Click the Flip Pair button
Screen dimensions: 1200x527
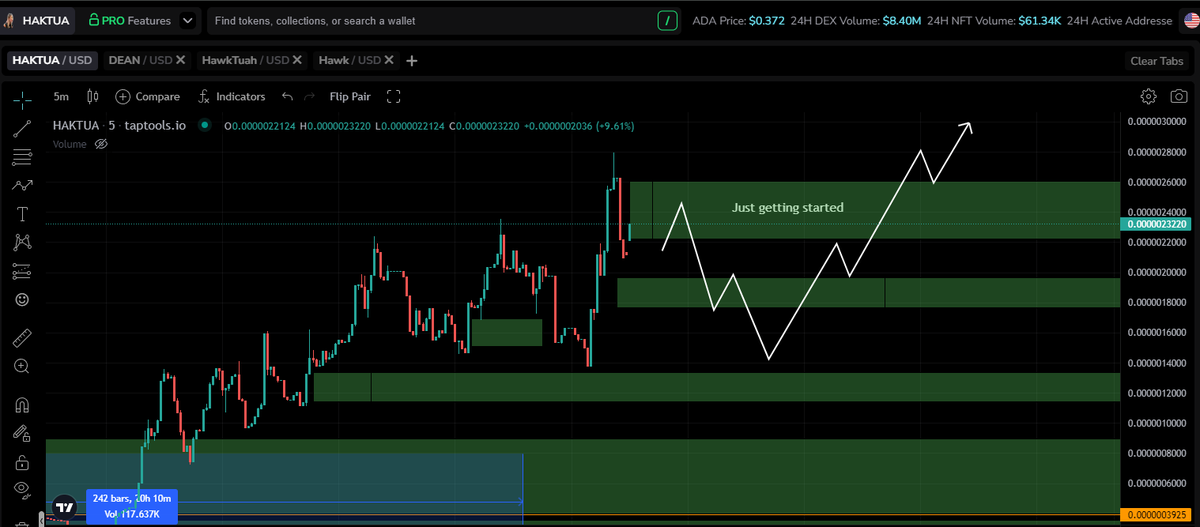pyautogui.click(x=350, y=97)
